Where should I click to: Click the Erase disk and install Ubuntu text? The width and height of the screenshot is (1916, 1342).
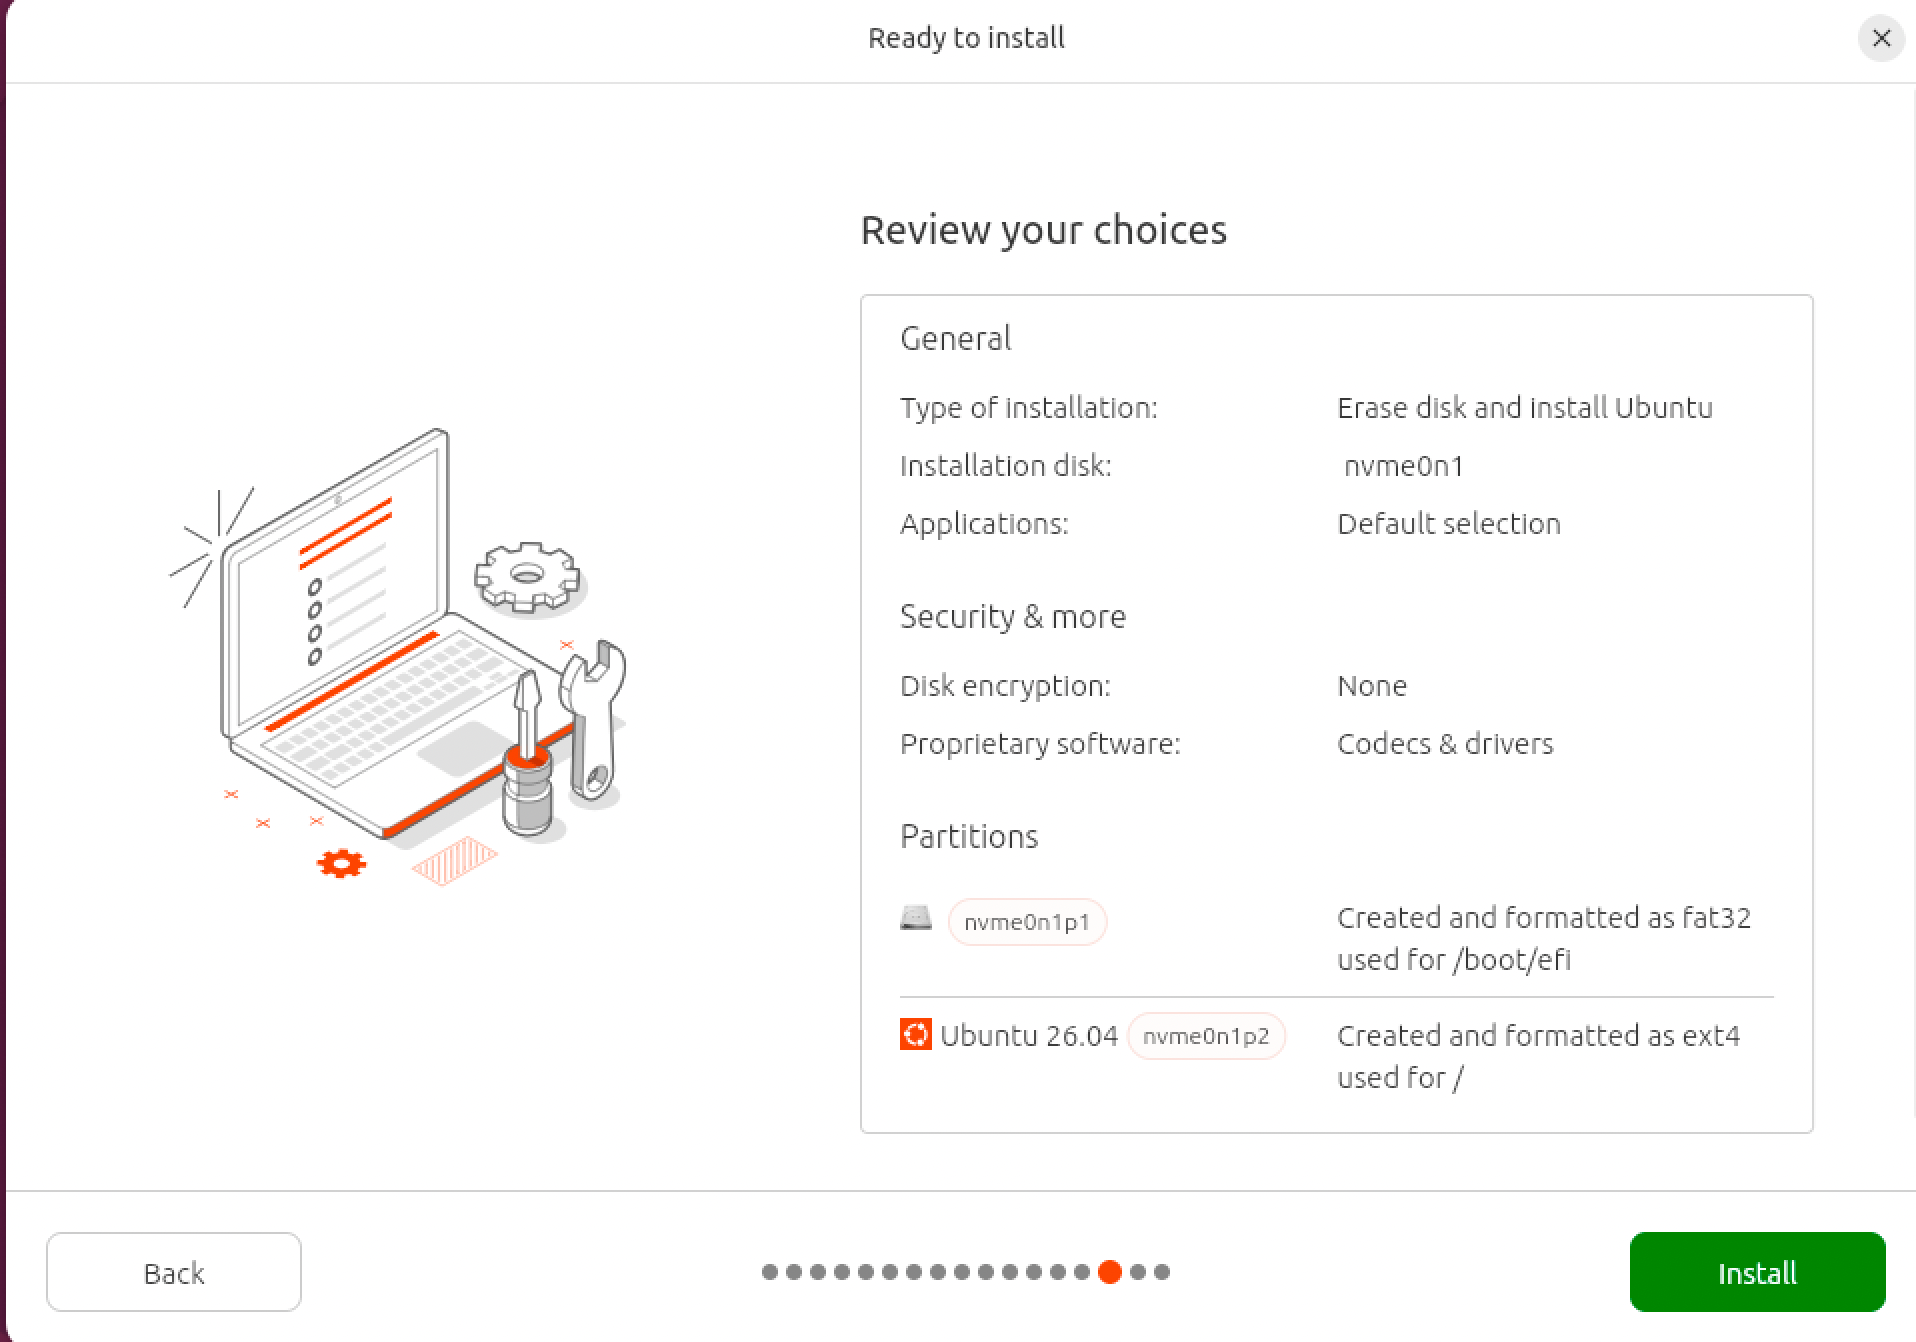tap(1524, 408)
